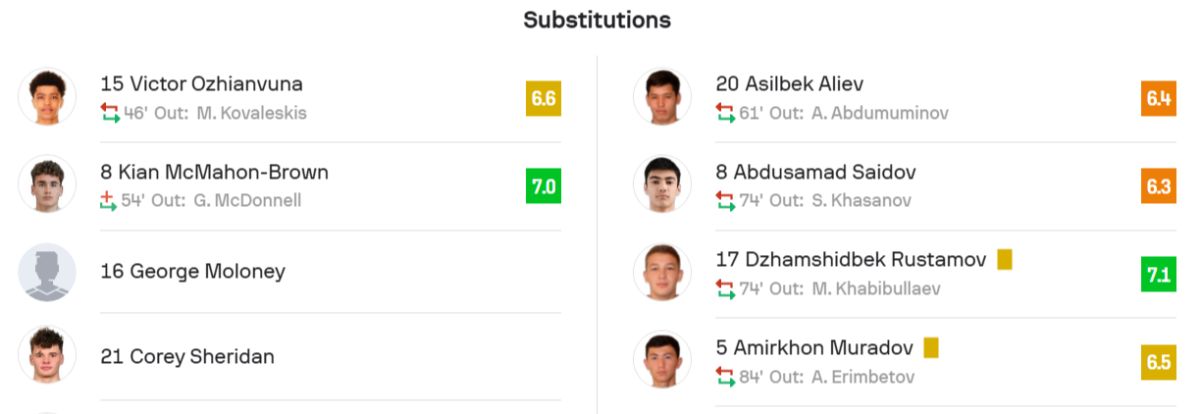Viewport: 1200px width, 414px height.
Task: Click substitution icon under Amirkhon Muradov
Action: pos(725,377)
